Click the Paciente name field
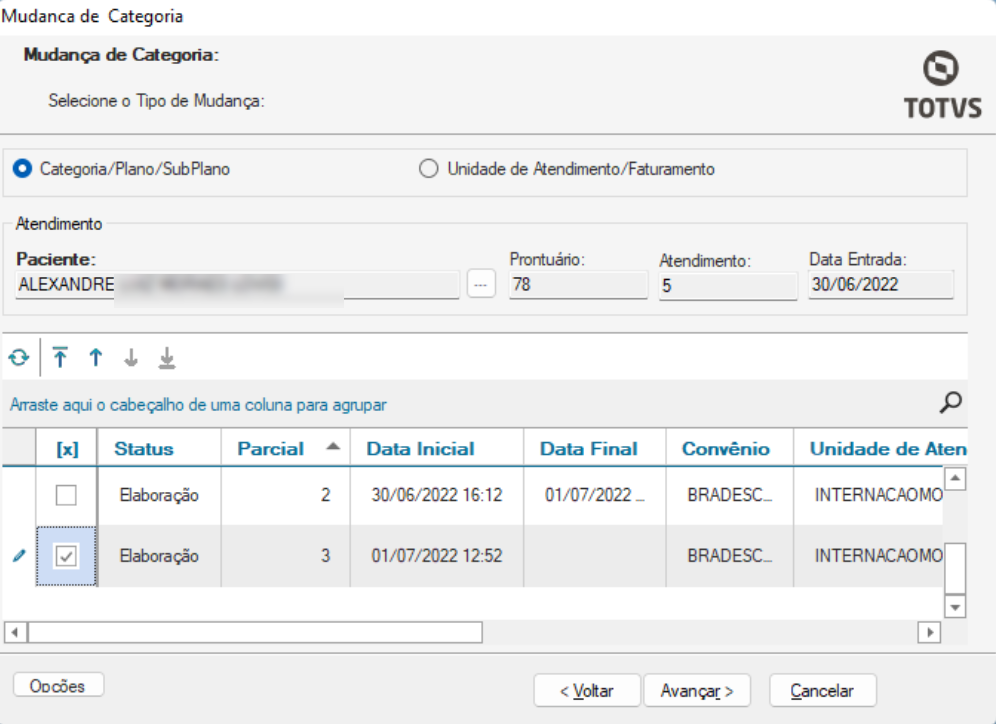996x724 pixels. point(237,285)
